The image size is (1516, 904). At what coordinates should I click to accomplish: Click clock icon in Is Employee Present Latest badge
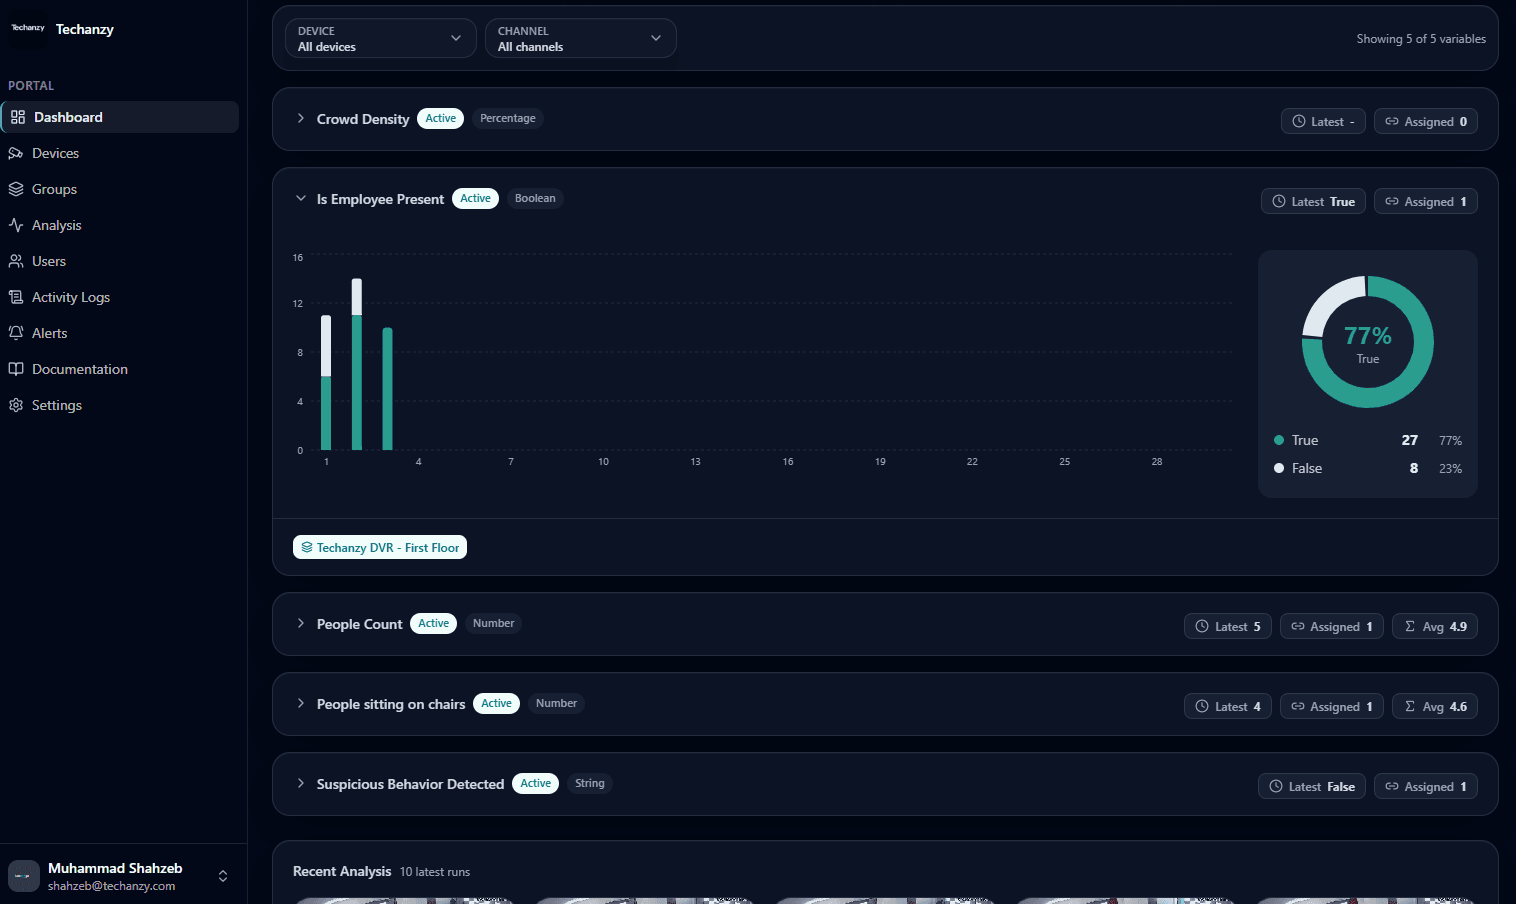[1279, 201]
